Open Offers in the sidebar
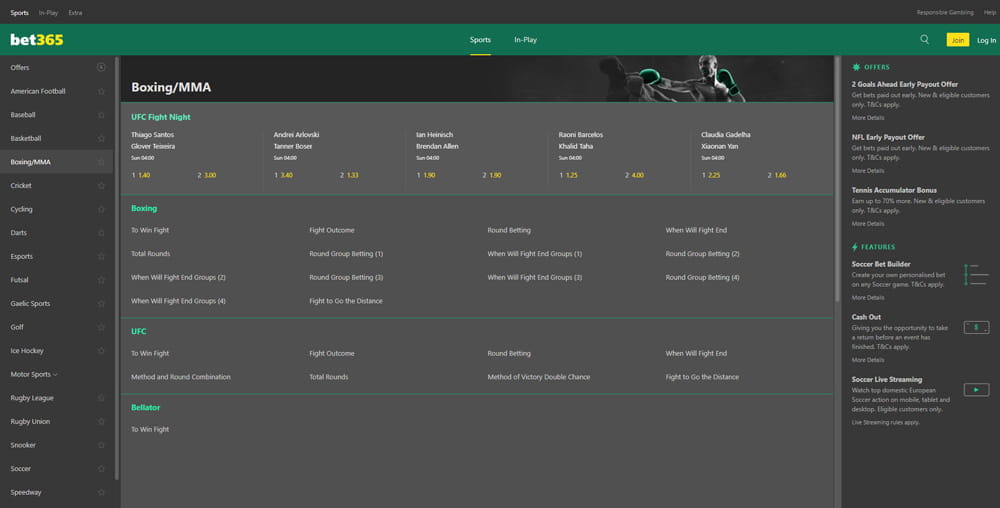 point(20,68)
